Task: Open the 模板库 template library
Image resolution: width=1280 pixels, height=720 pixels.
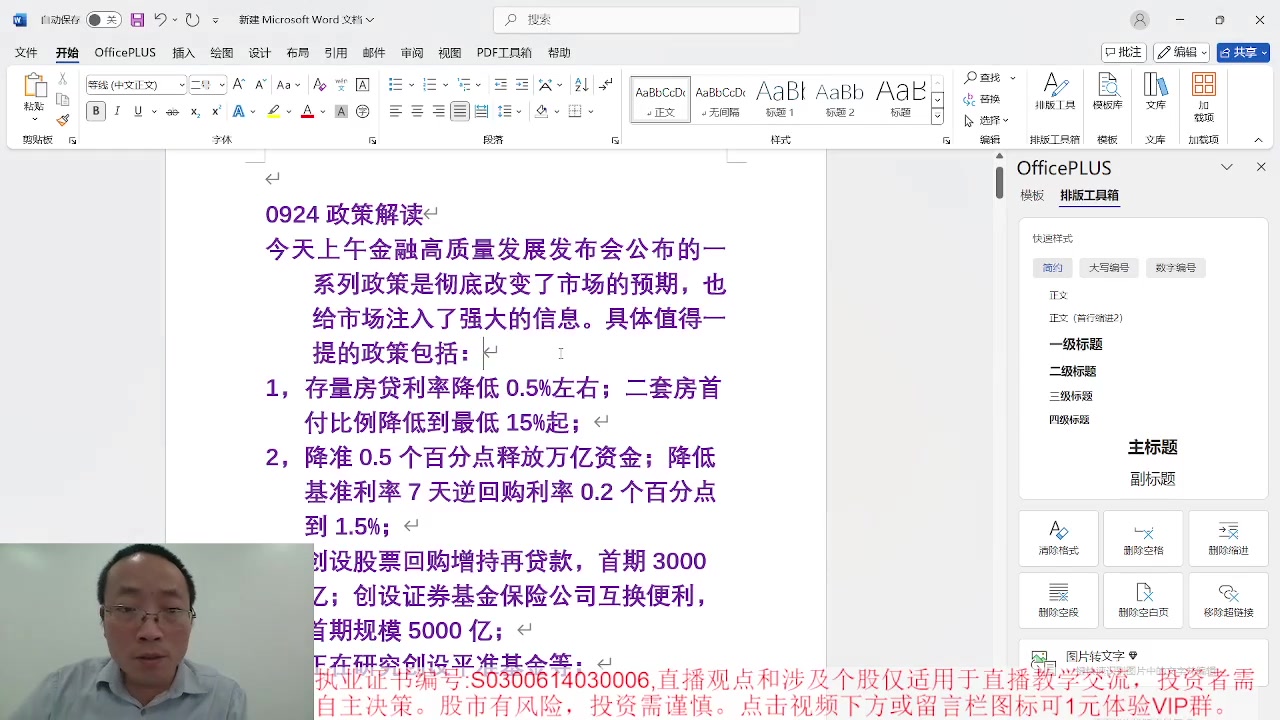Action: pyautogui.click(x=1107, y=92)
